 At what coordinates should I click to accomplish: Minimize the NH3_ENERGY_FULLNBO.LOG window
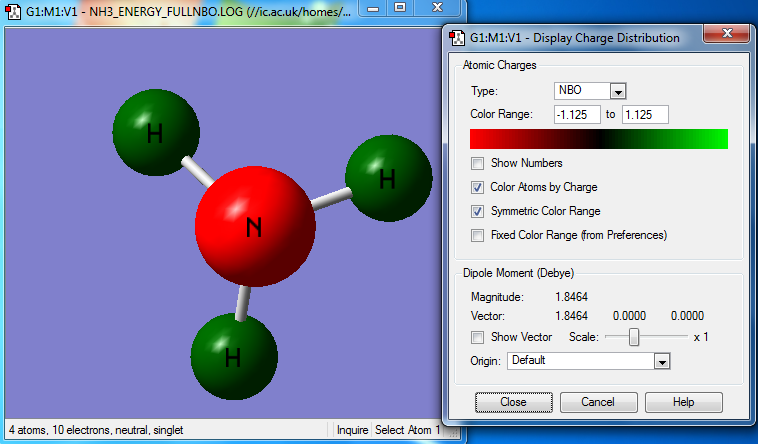pyautogui.click(x=373, y=8)
